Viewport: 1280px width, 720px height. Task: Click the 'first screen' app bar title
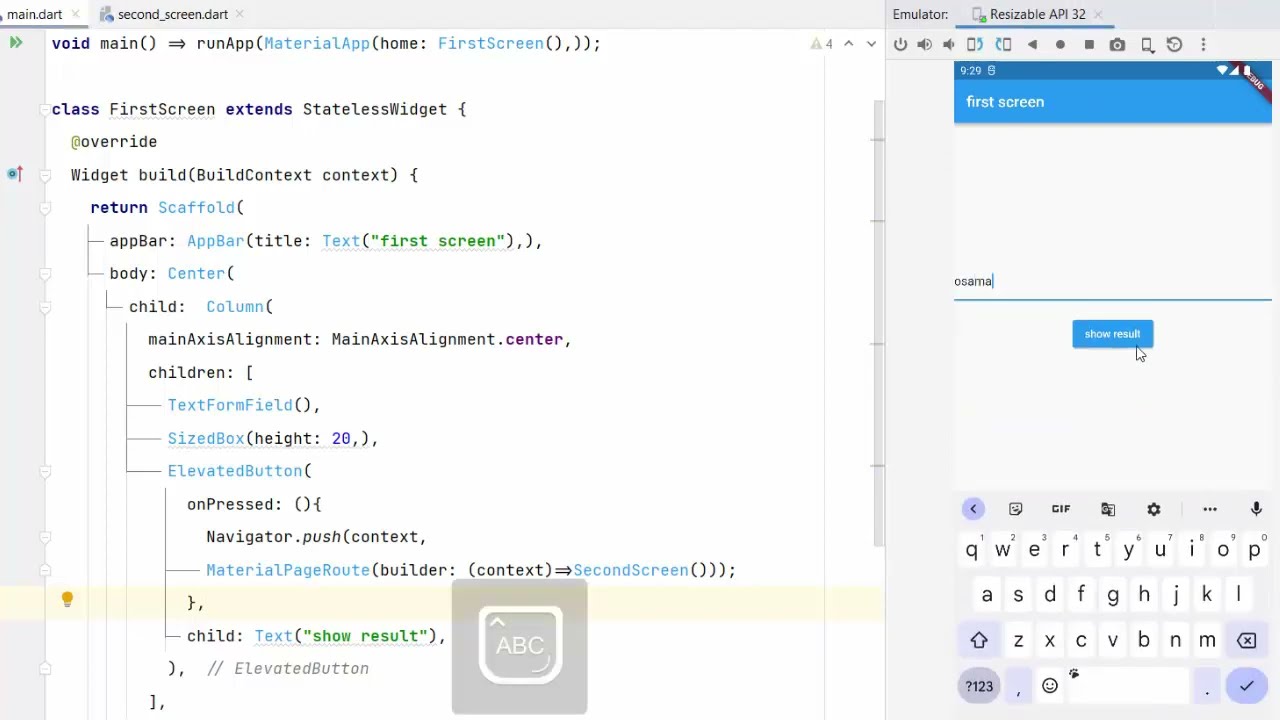click(x=1005, y=102)
